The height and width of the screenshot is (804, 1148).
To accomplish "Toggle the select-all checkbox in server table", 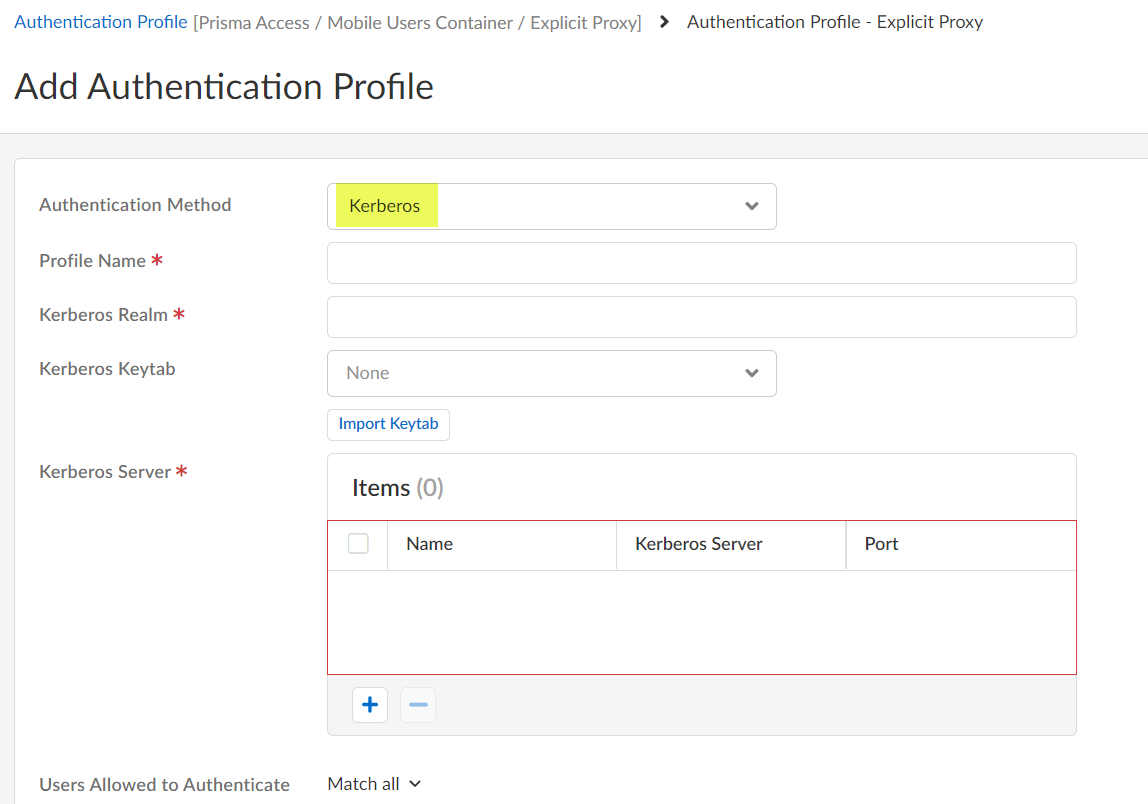I will point(358,544).
